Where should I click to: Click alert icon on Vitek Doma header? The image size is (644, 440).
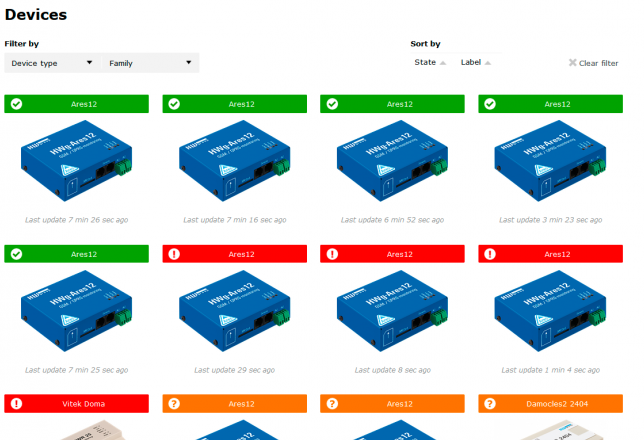pyautogui.click(x=16, y=403)
